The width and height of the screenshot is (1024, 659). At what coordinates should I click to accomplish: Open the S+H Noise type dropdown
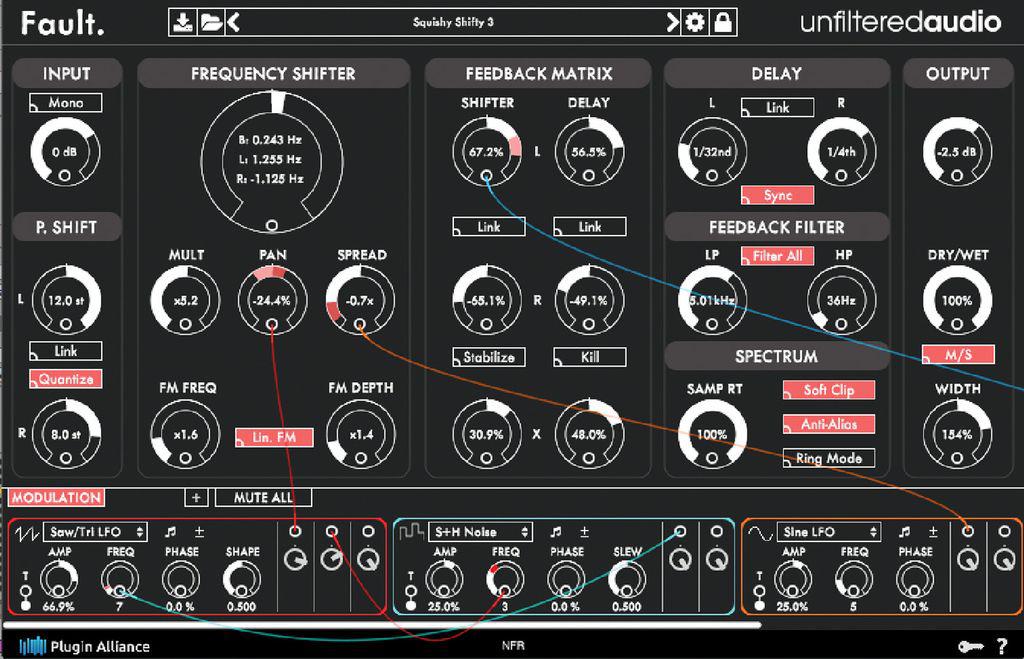pyautogui.click(x=481, y=532)
